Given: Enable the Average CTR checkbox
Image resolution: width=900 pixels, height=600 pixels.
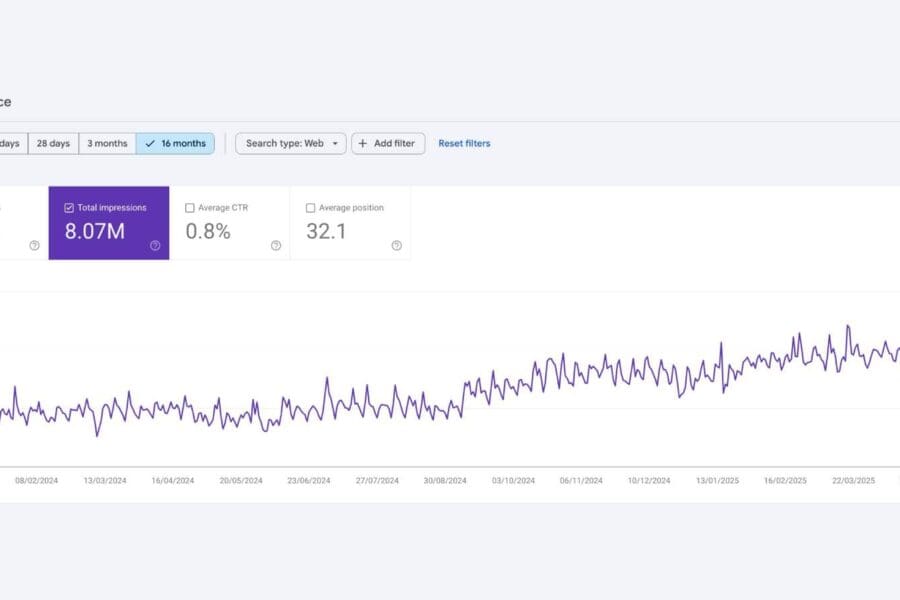Looking at the screenshot, I should pyautogui.click(x=190, y=208).
